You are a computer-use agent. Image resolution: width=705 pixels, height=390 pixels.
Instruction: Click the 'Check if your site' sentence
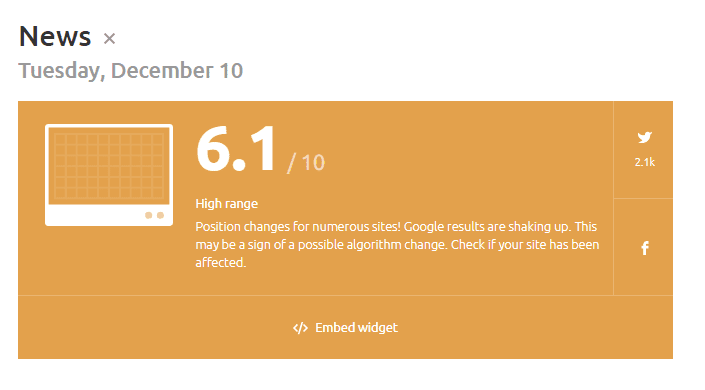500,245
